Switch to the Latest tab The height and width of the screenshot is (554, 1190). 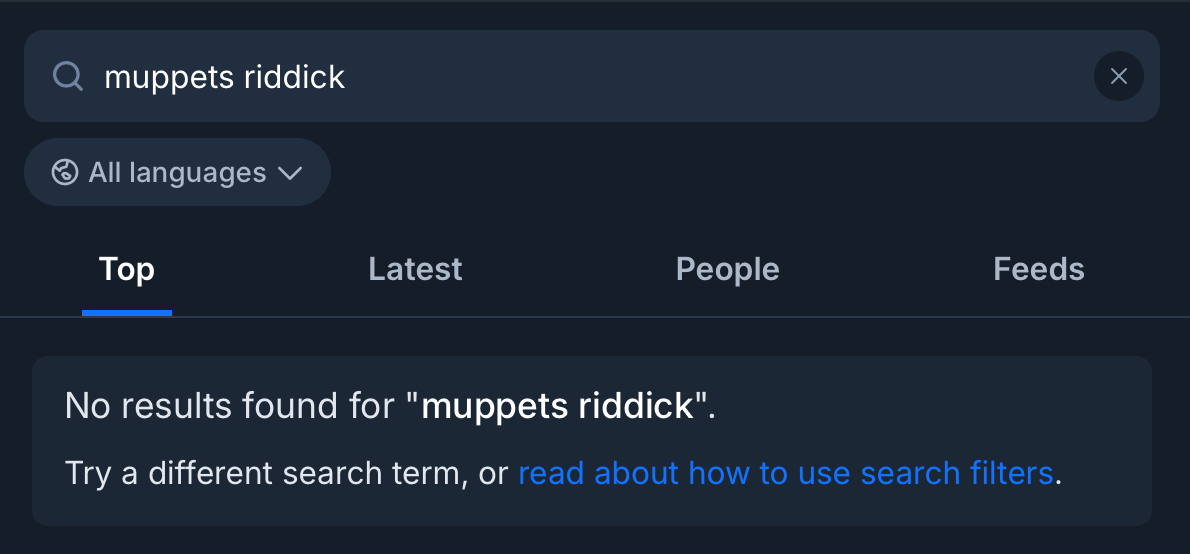point(415,269)
